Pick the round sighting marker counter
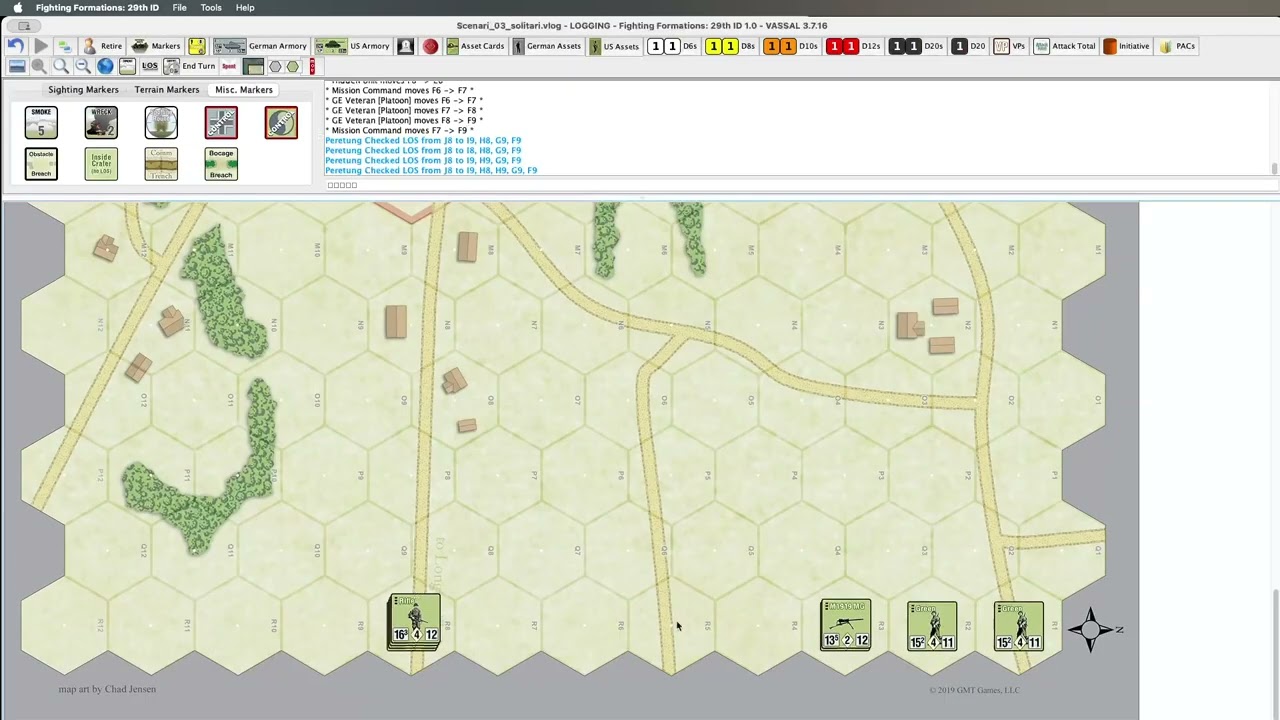The width and height of the screenshot is (1280, 720). coord(161,122)
